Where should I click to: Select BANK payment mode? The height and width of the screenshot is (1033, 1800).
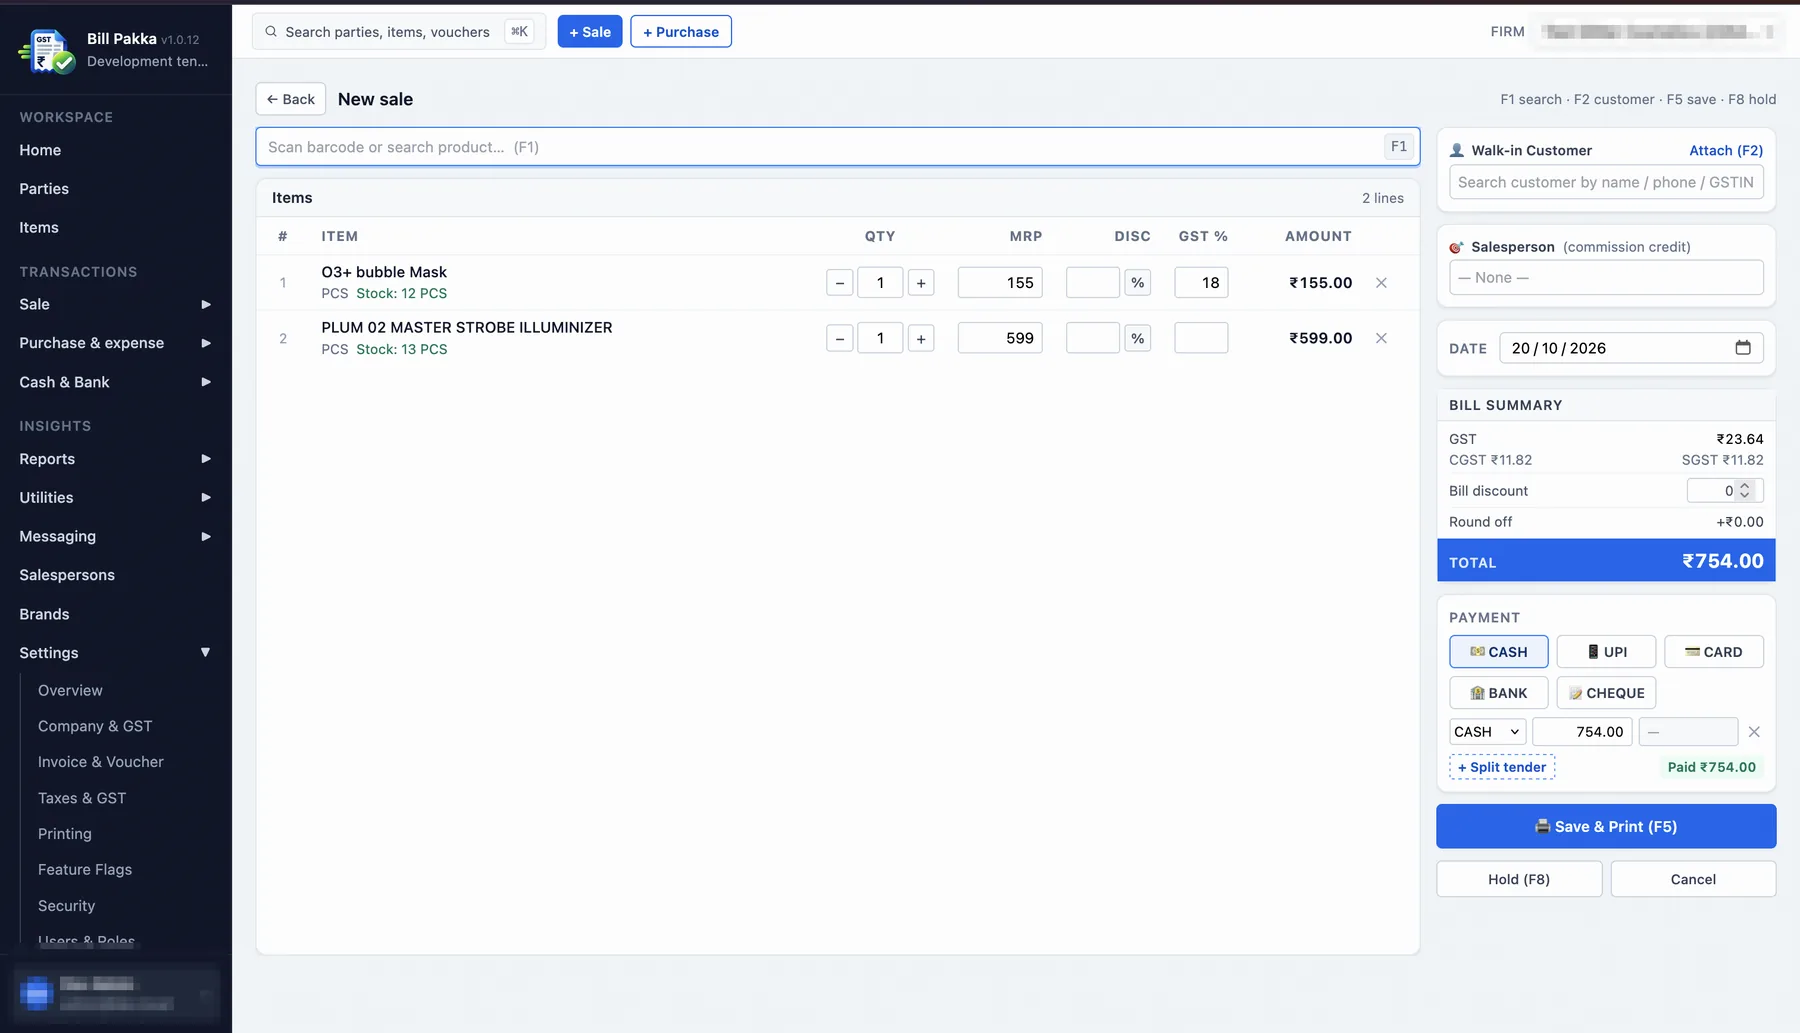click(x=1499, y=693)
